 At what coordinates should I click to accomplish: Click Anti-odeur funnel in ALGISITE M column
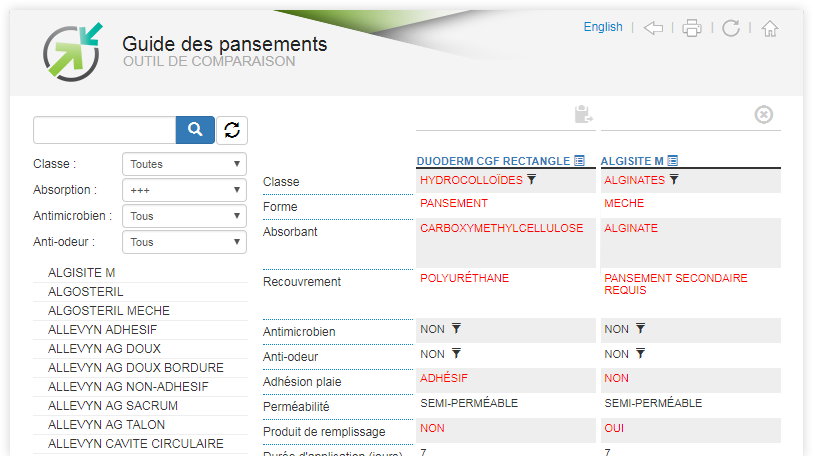tap(640, 354)
